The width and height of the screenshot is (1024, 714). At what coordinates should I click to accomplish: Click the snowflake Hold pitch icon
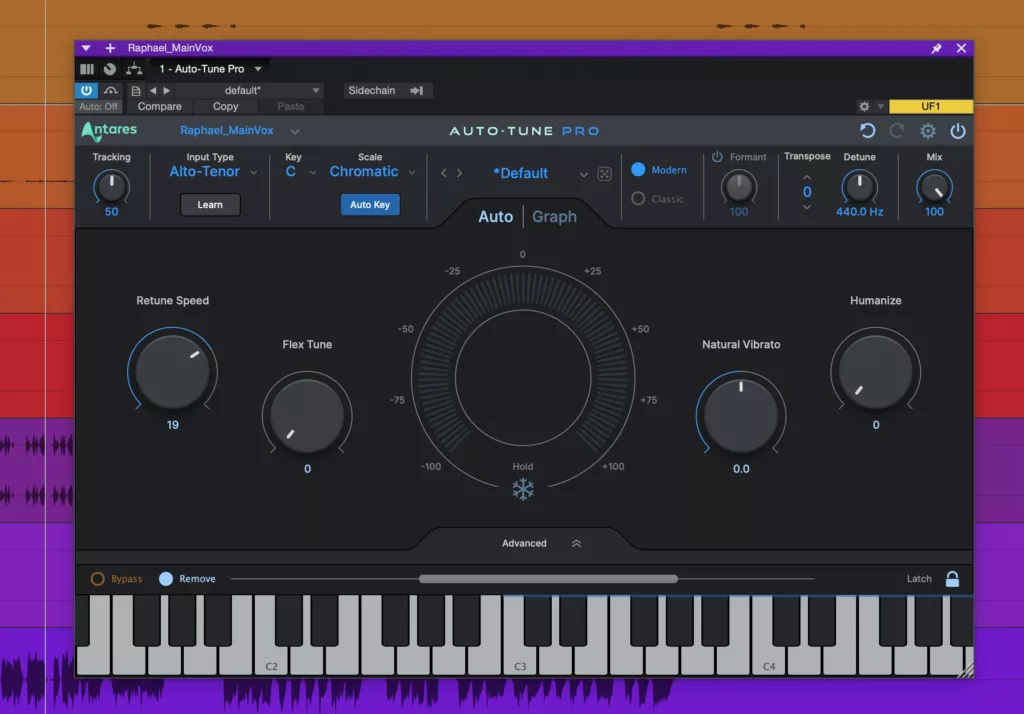pyautogui.click(x=523, y=489)
